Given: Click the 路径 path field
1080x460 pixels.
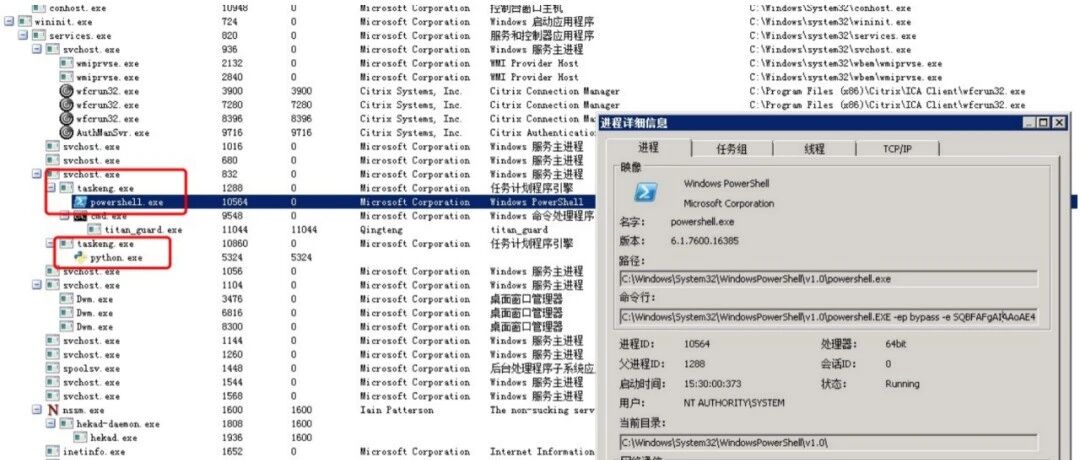Looking at the screenshot, I should pyautogui.click(x=829, y=279).
